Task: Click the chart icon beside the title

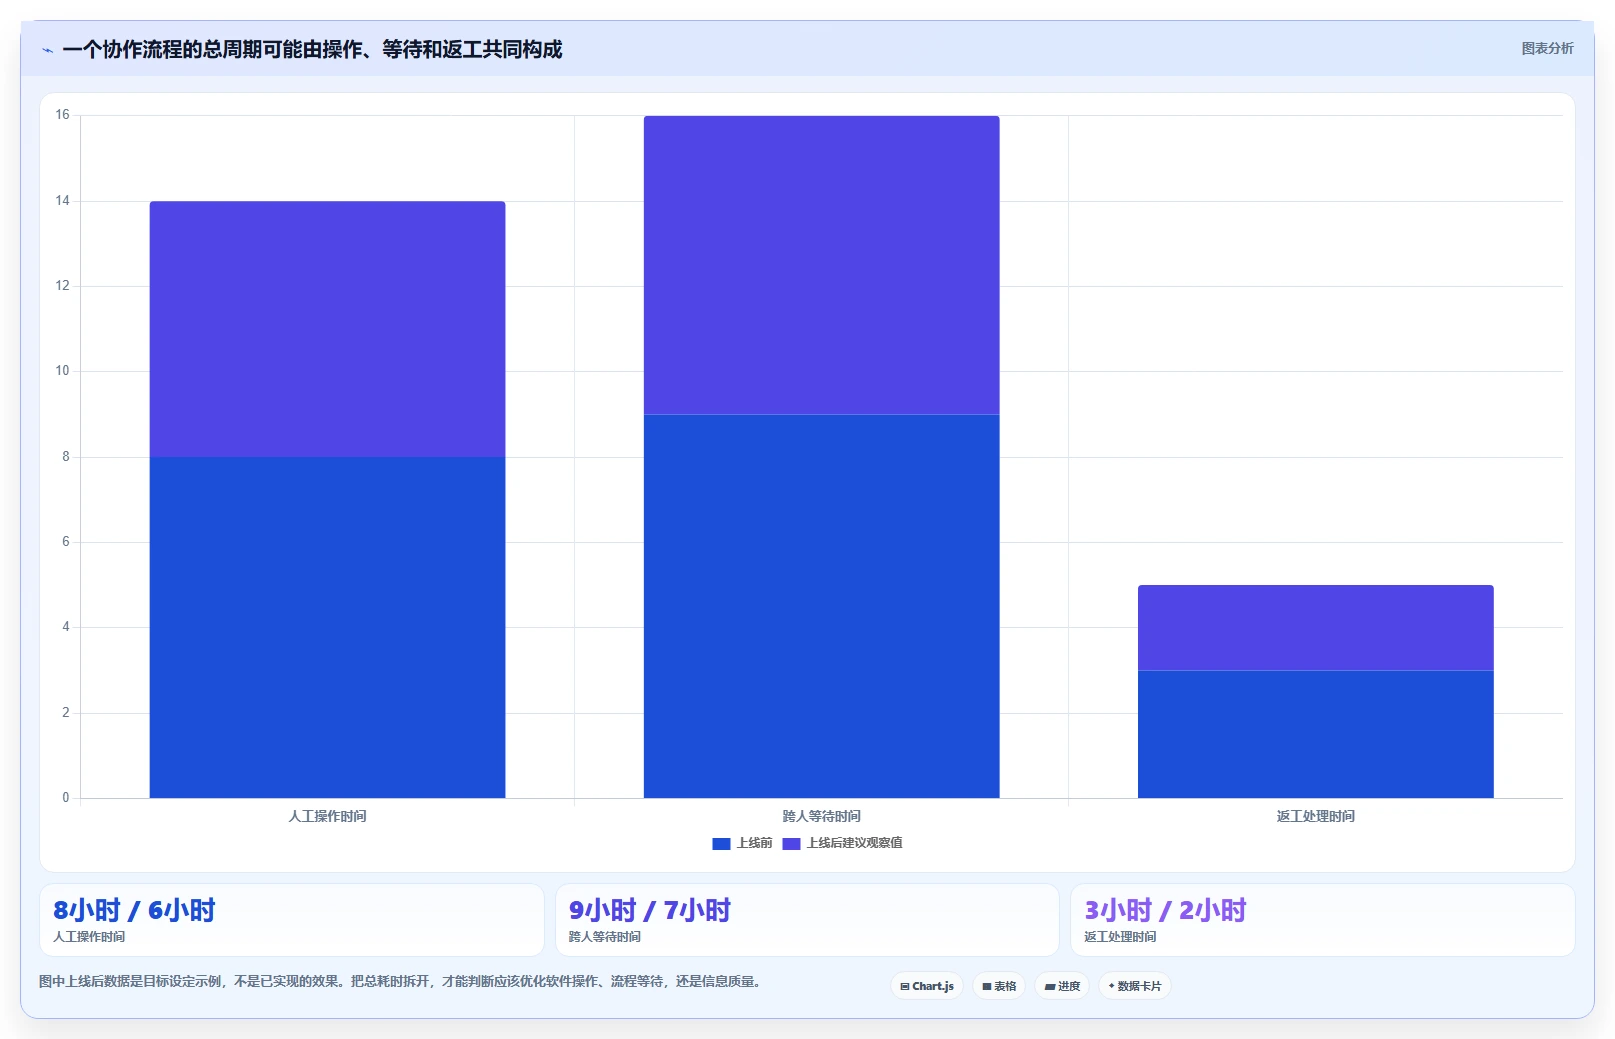Action: click(x=47, y=50)
